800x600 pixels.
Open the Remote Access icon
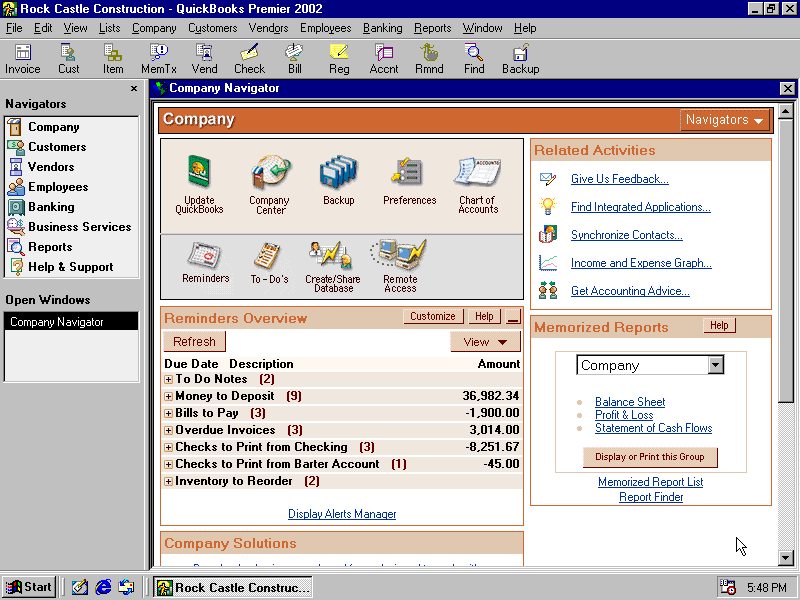[x=400, y=266]
